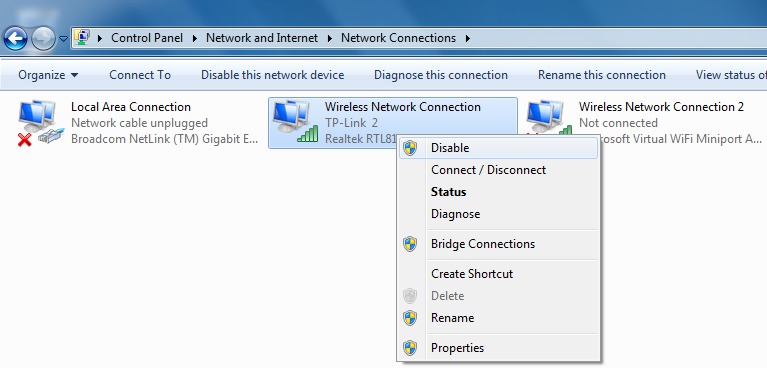Expand the Organize dropdown menu

tap(48, 75)
